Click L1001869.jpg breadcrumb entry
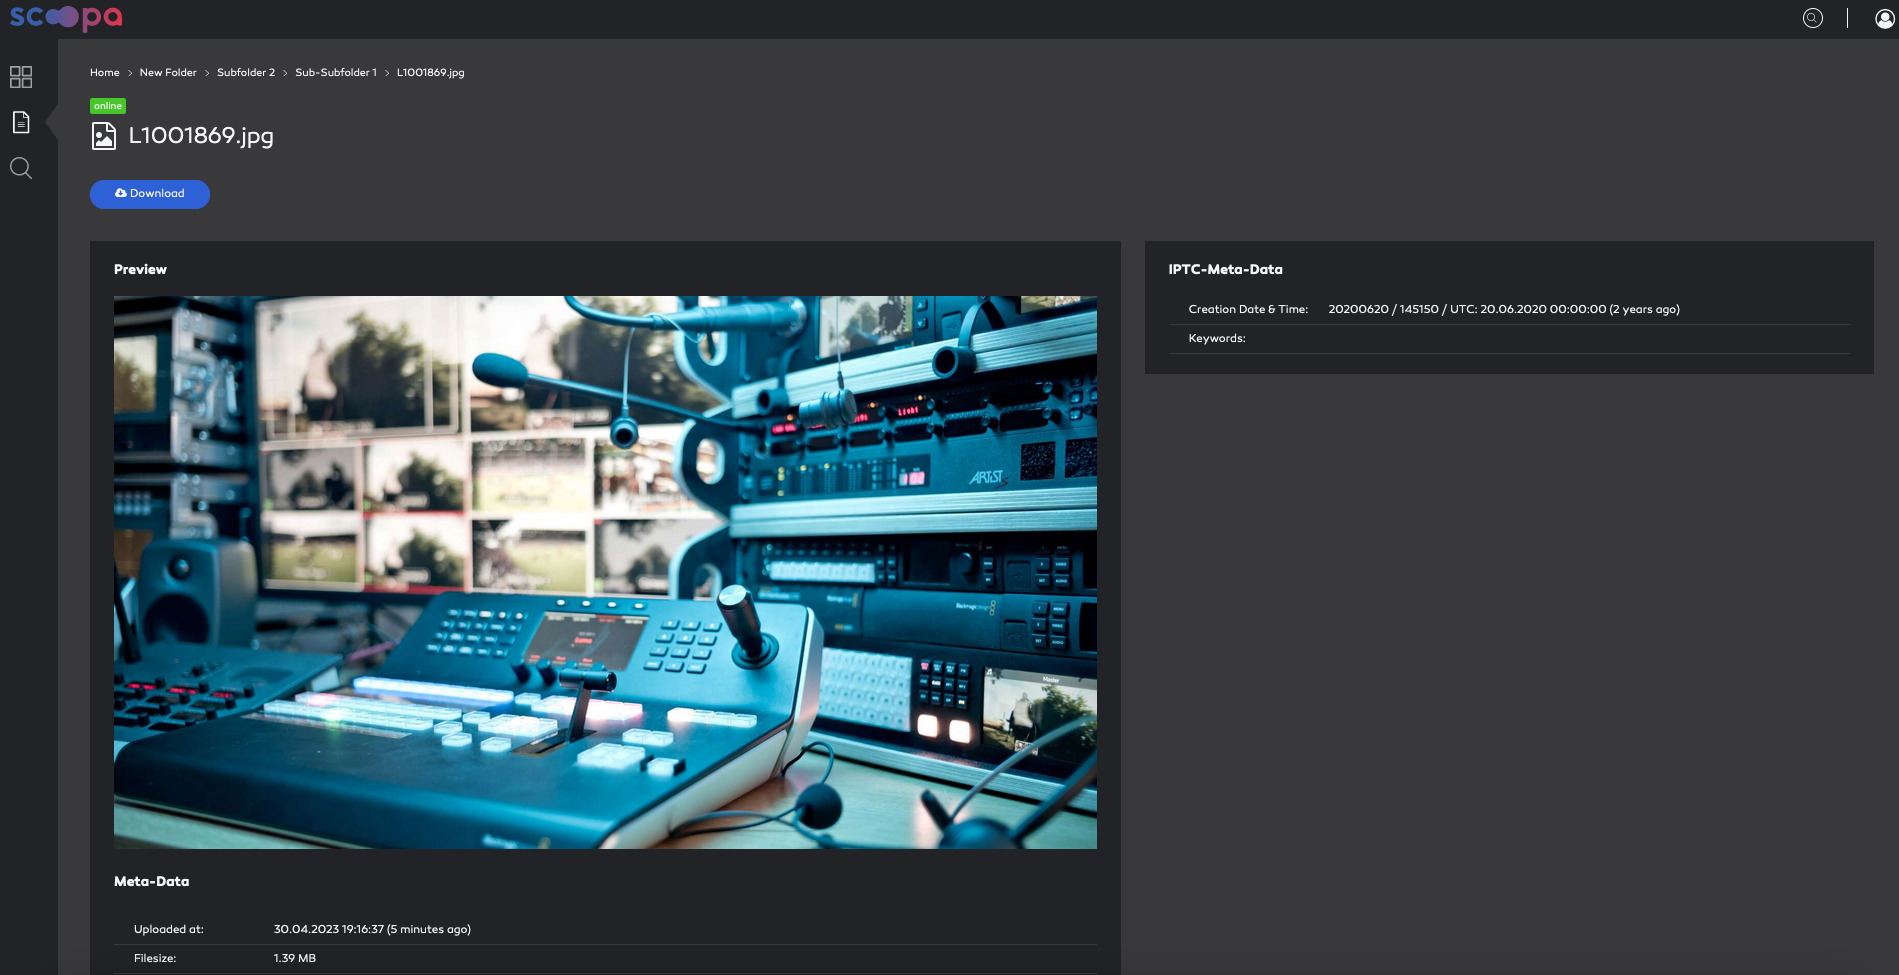Image resolution: width=1899 pixels, height=975 pixels. 431,73
